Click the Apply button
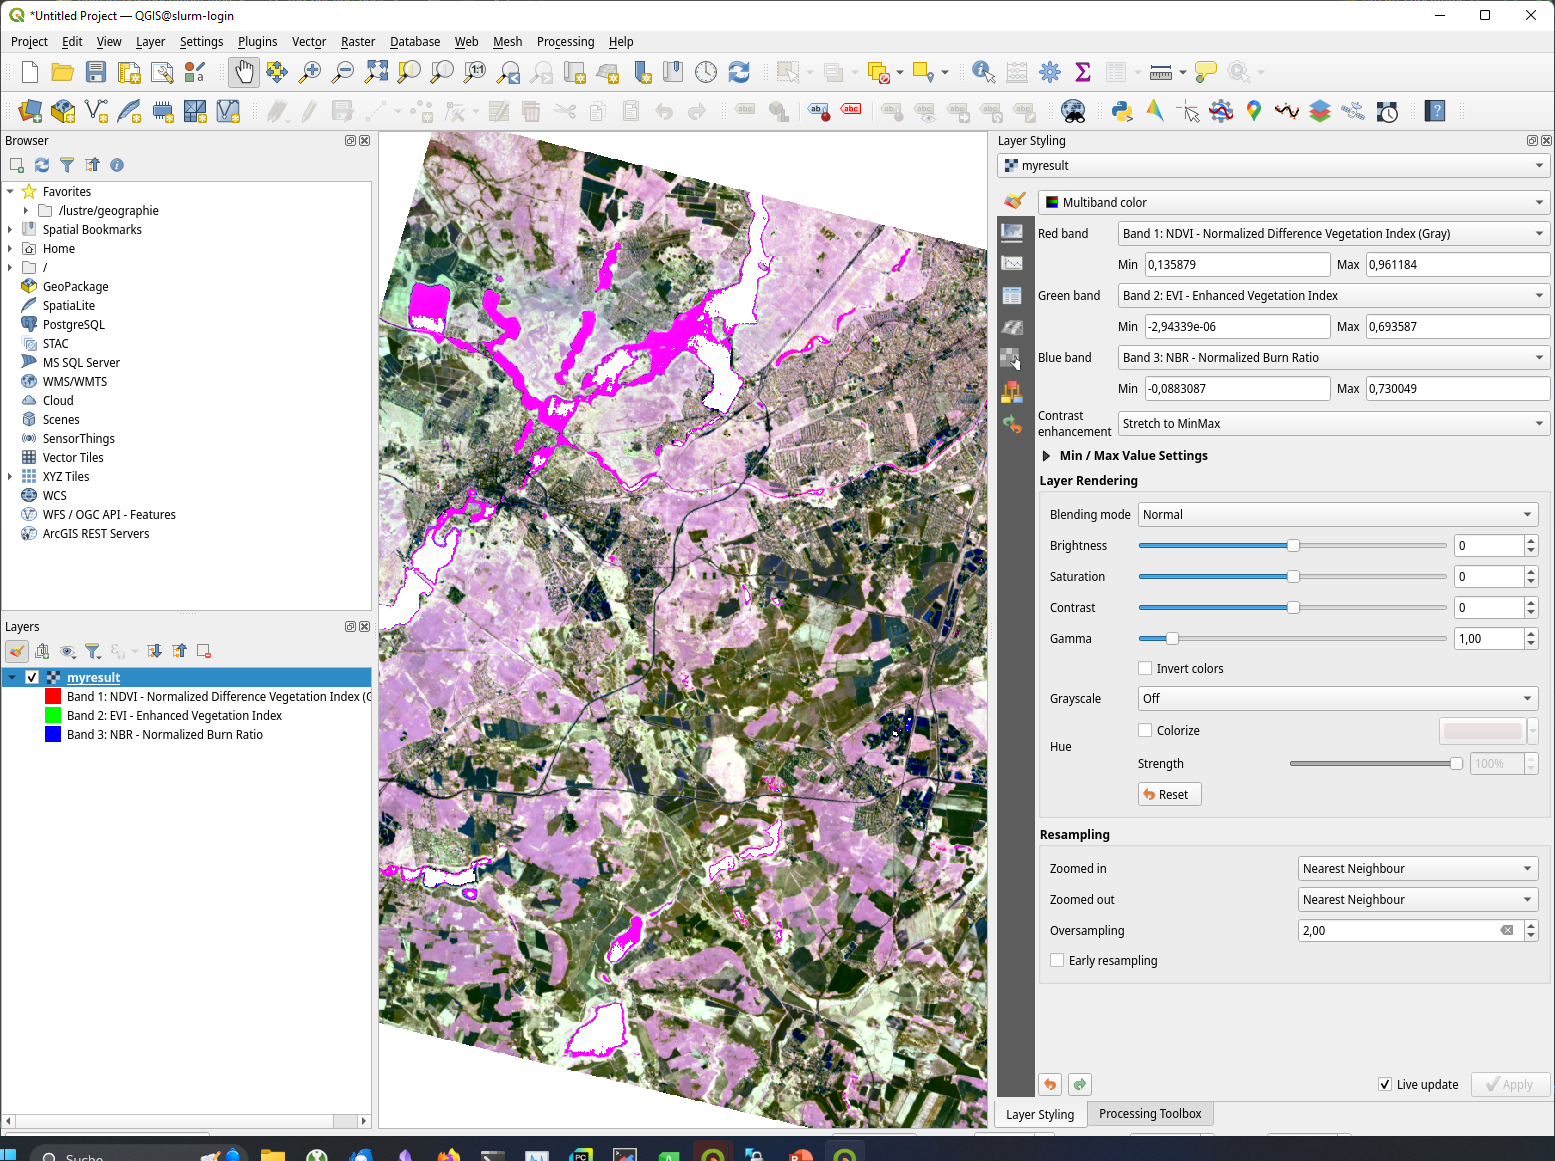 pos(1510,1084)
